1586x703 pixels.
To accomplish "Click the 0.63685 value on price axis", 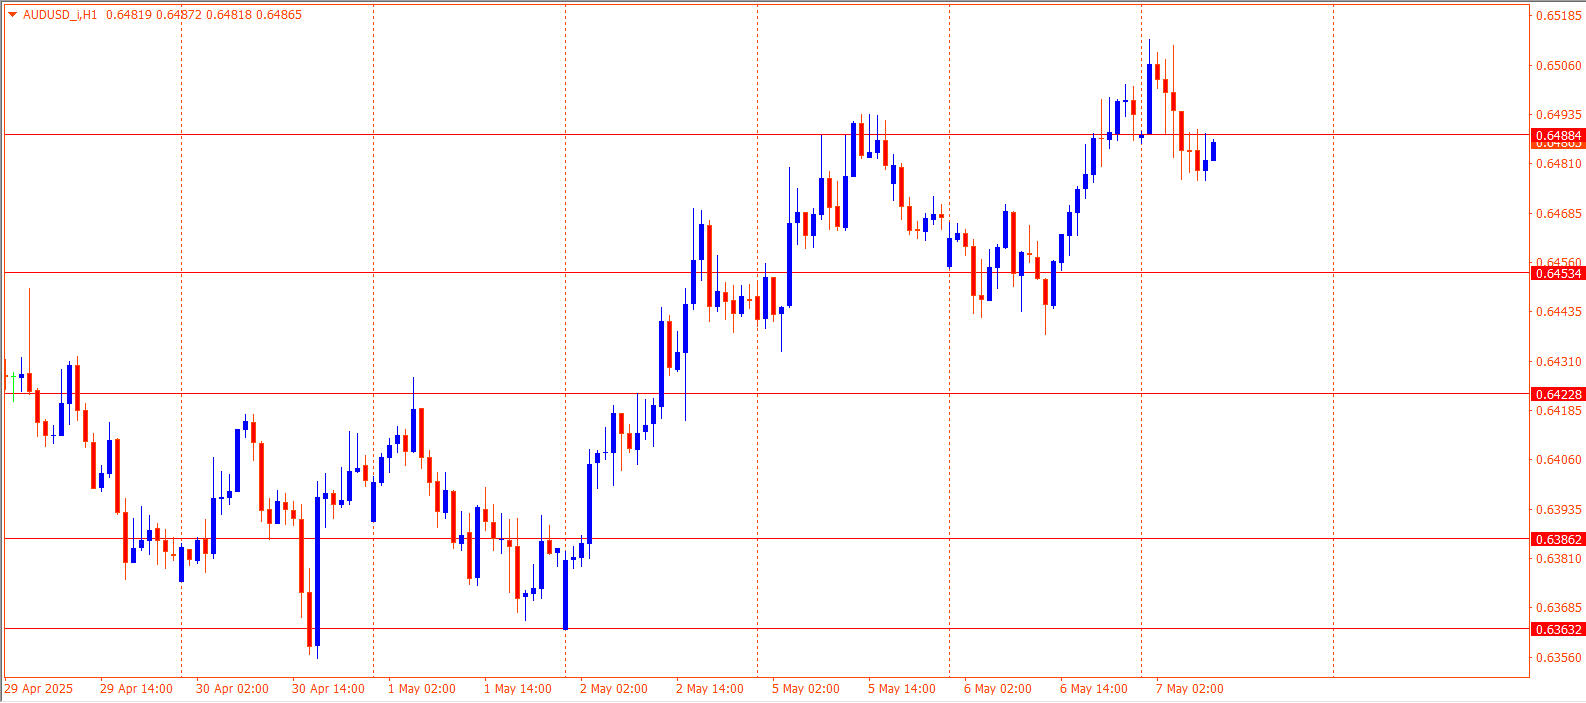I will pyautogui.click(x=1559, y=608).
